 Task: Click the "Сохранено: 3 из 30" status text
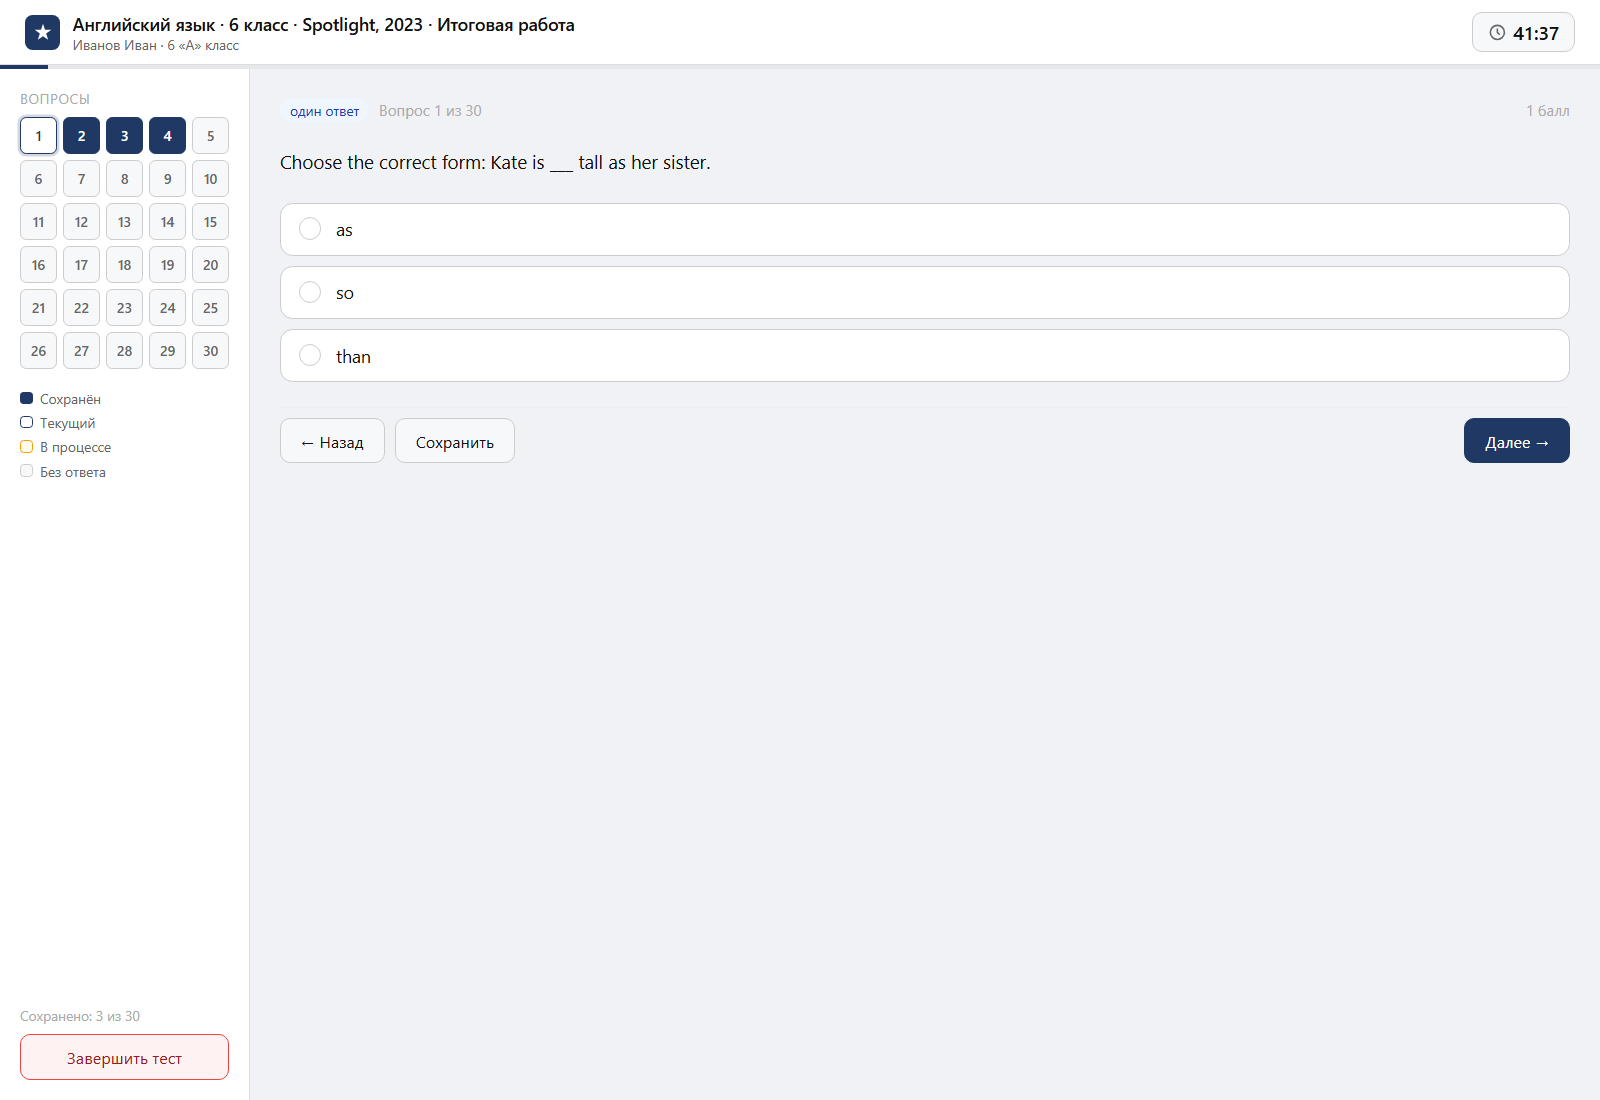(x=80, y=1016)
